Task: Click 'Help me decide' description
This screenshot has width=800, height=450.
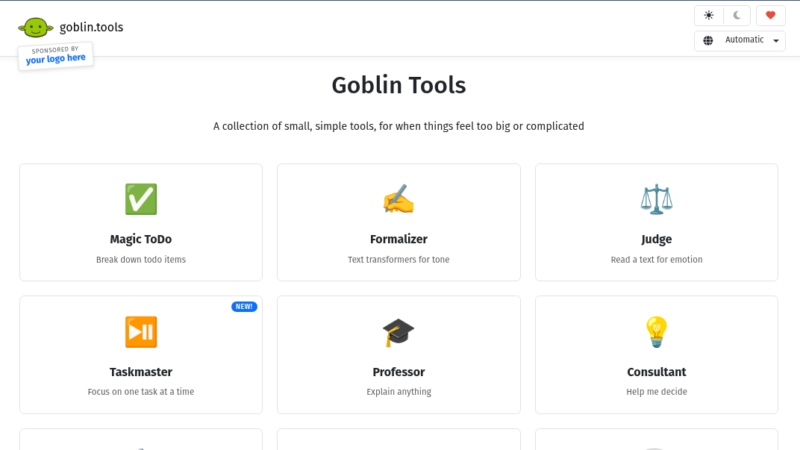Action: click(656, 392)
